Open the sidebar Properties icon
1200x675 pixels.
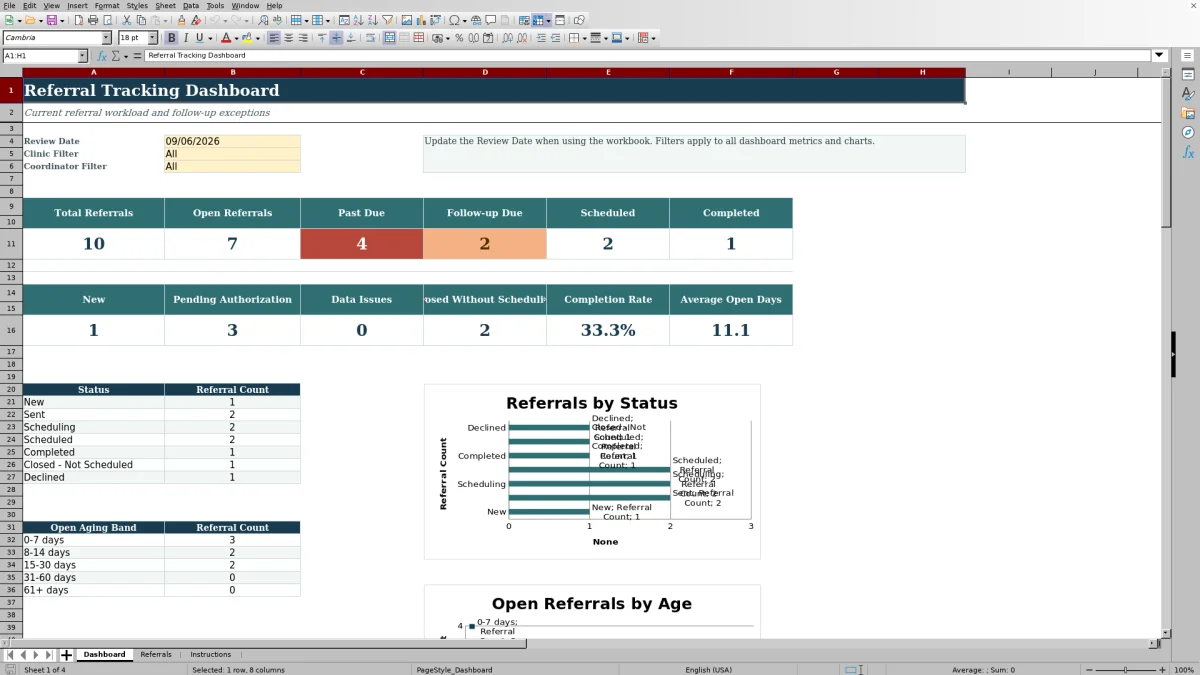[1188, 75]
